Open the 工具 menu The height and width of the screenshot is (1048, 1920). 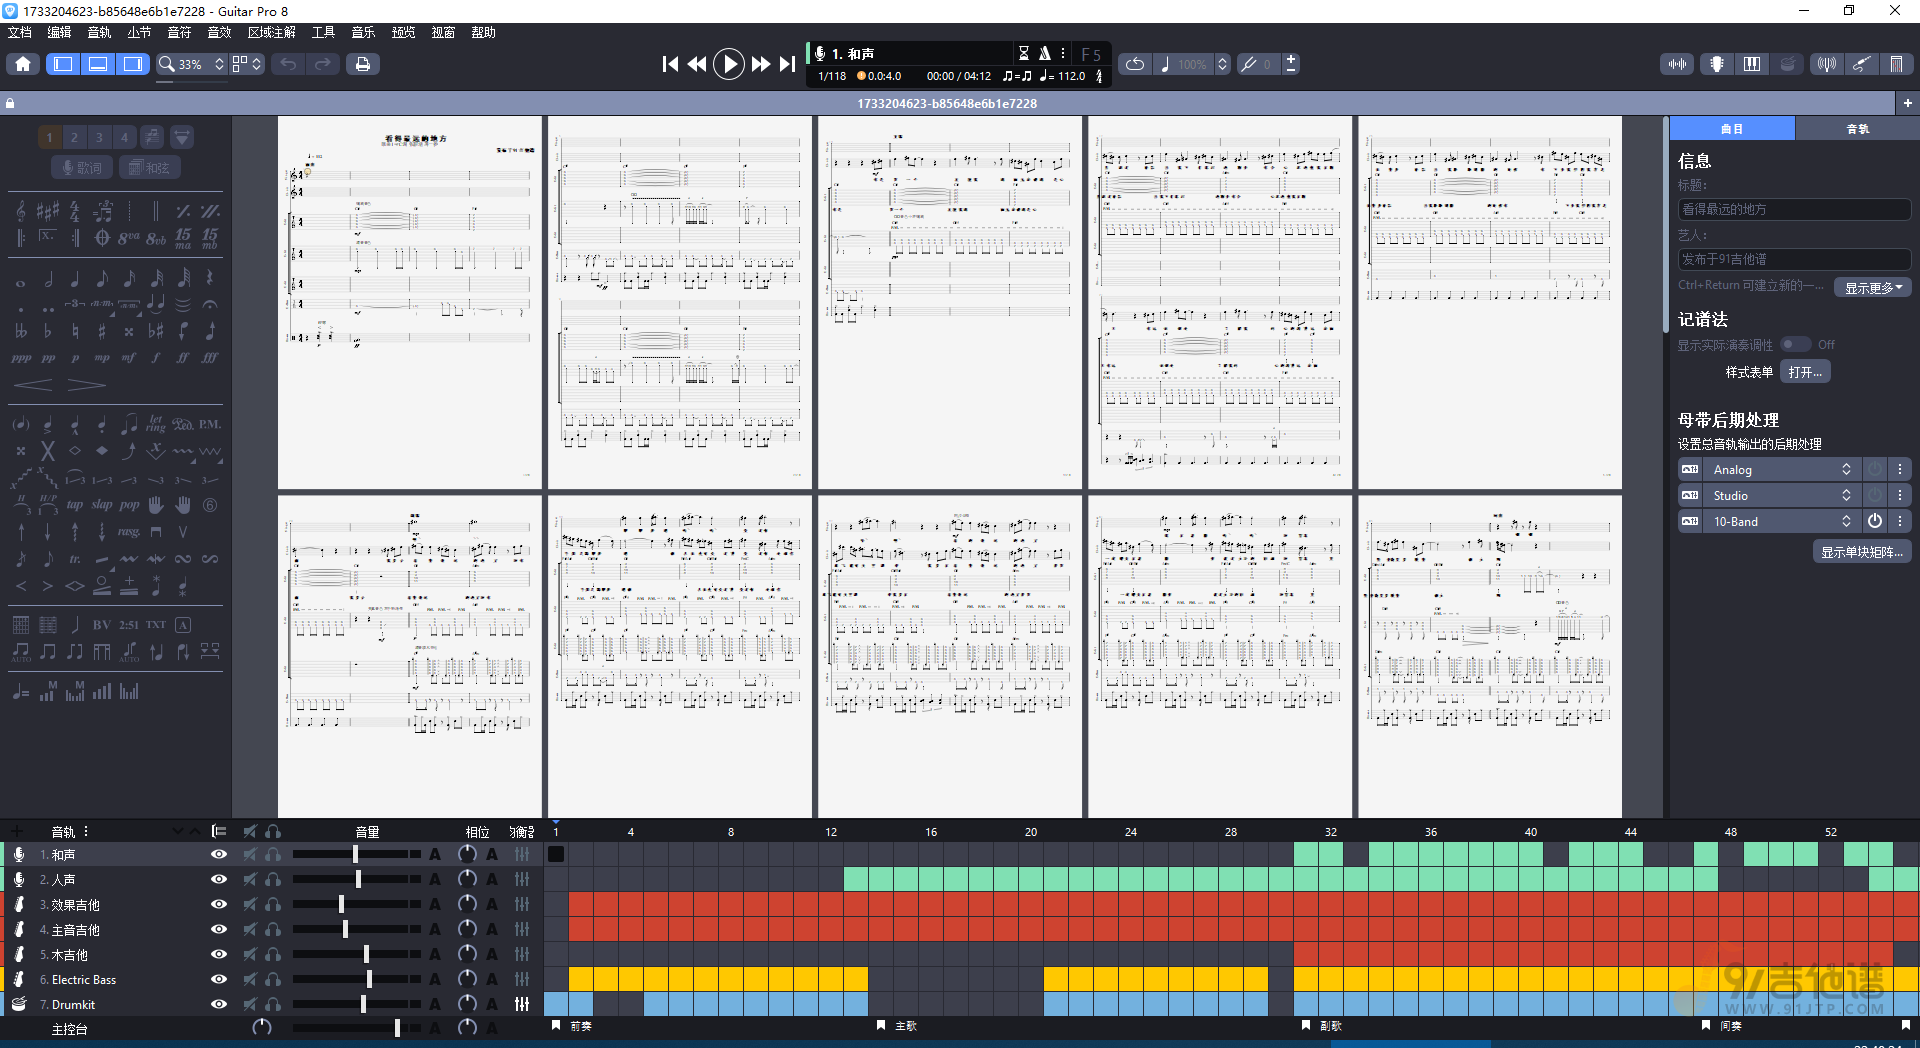323,32
